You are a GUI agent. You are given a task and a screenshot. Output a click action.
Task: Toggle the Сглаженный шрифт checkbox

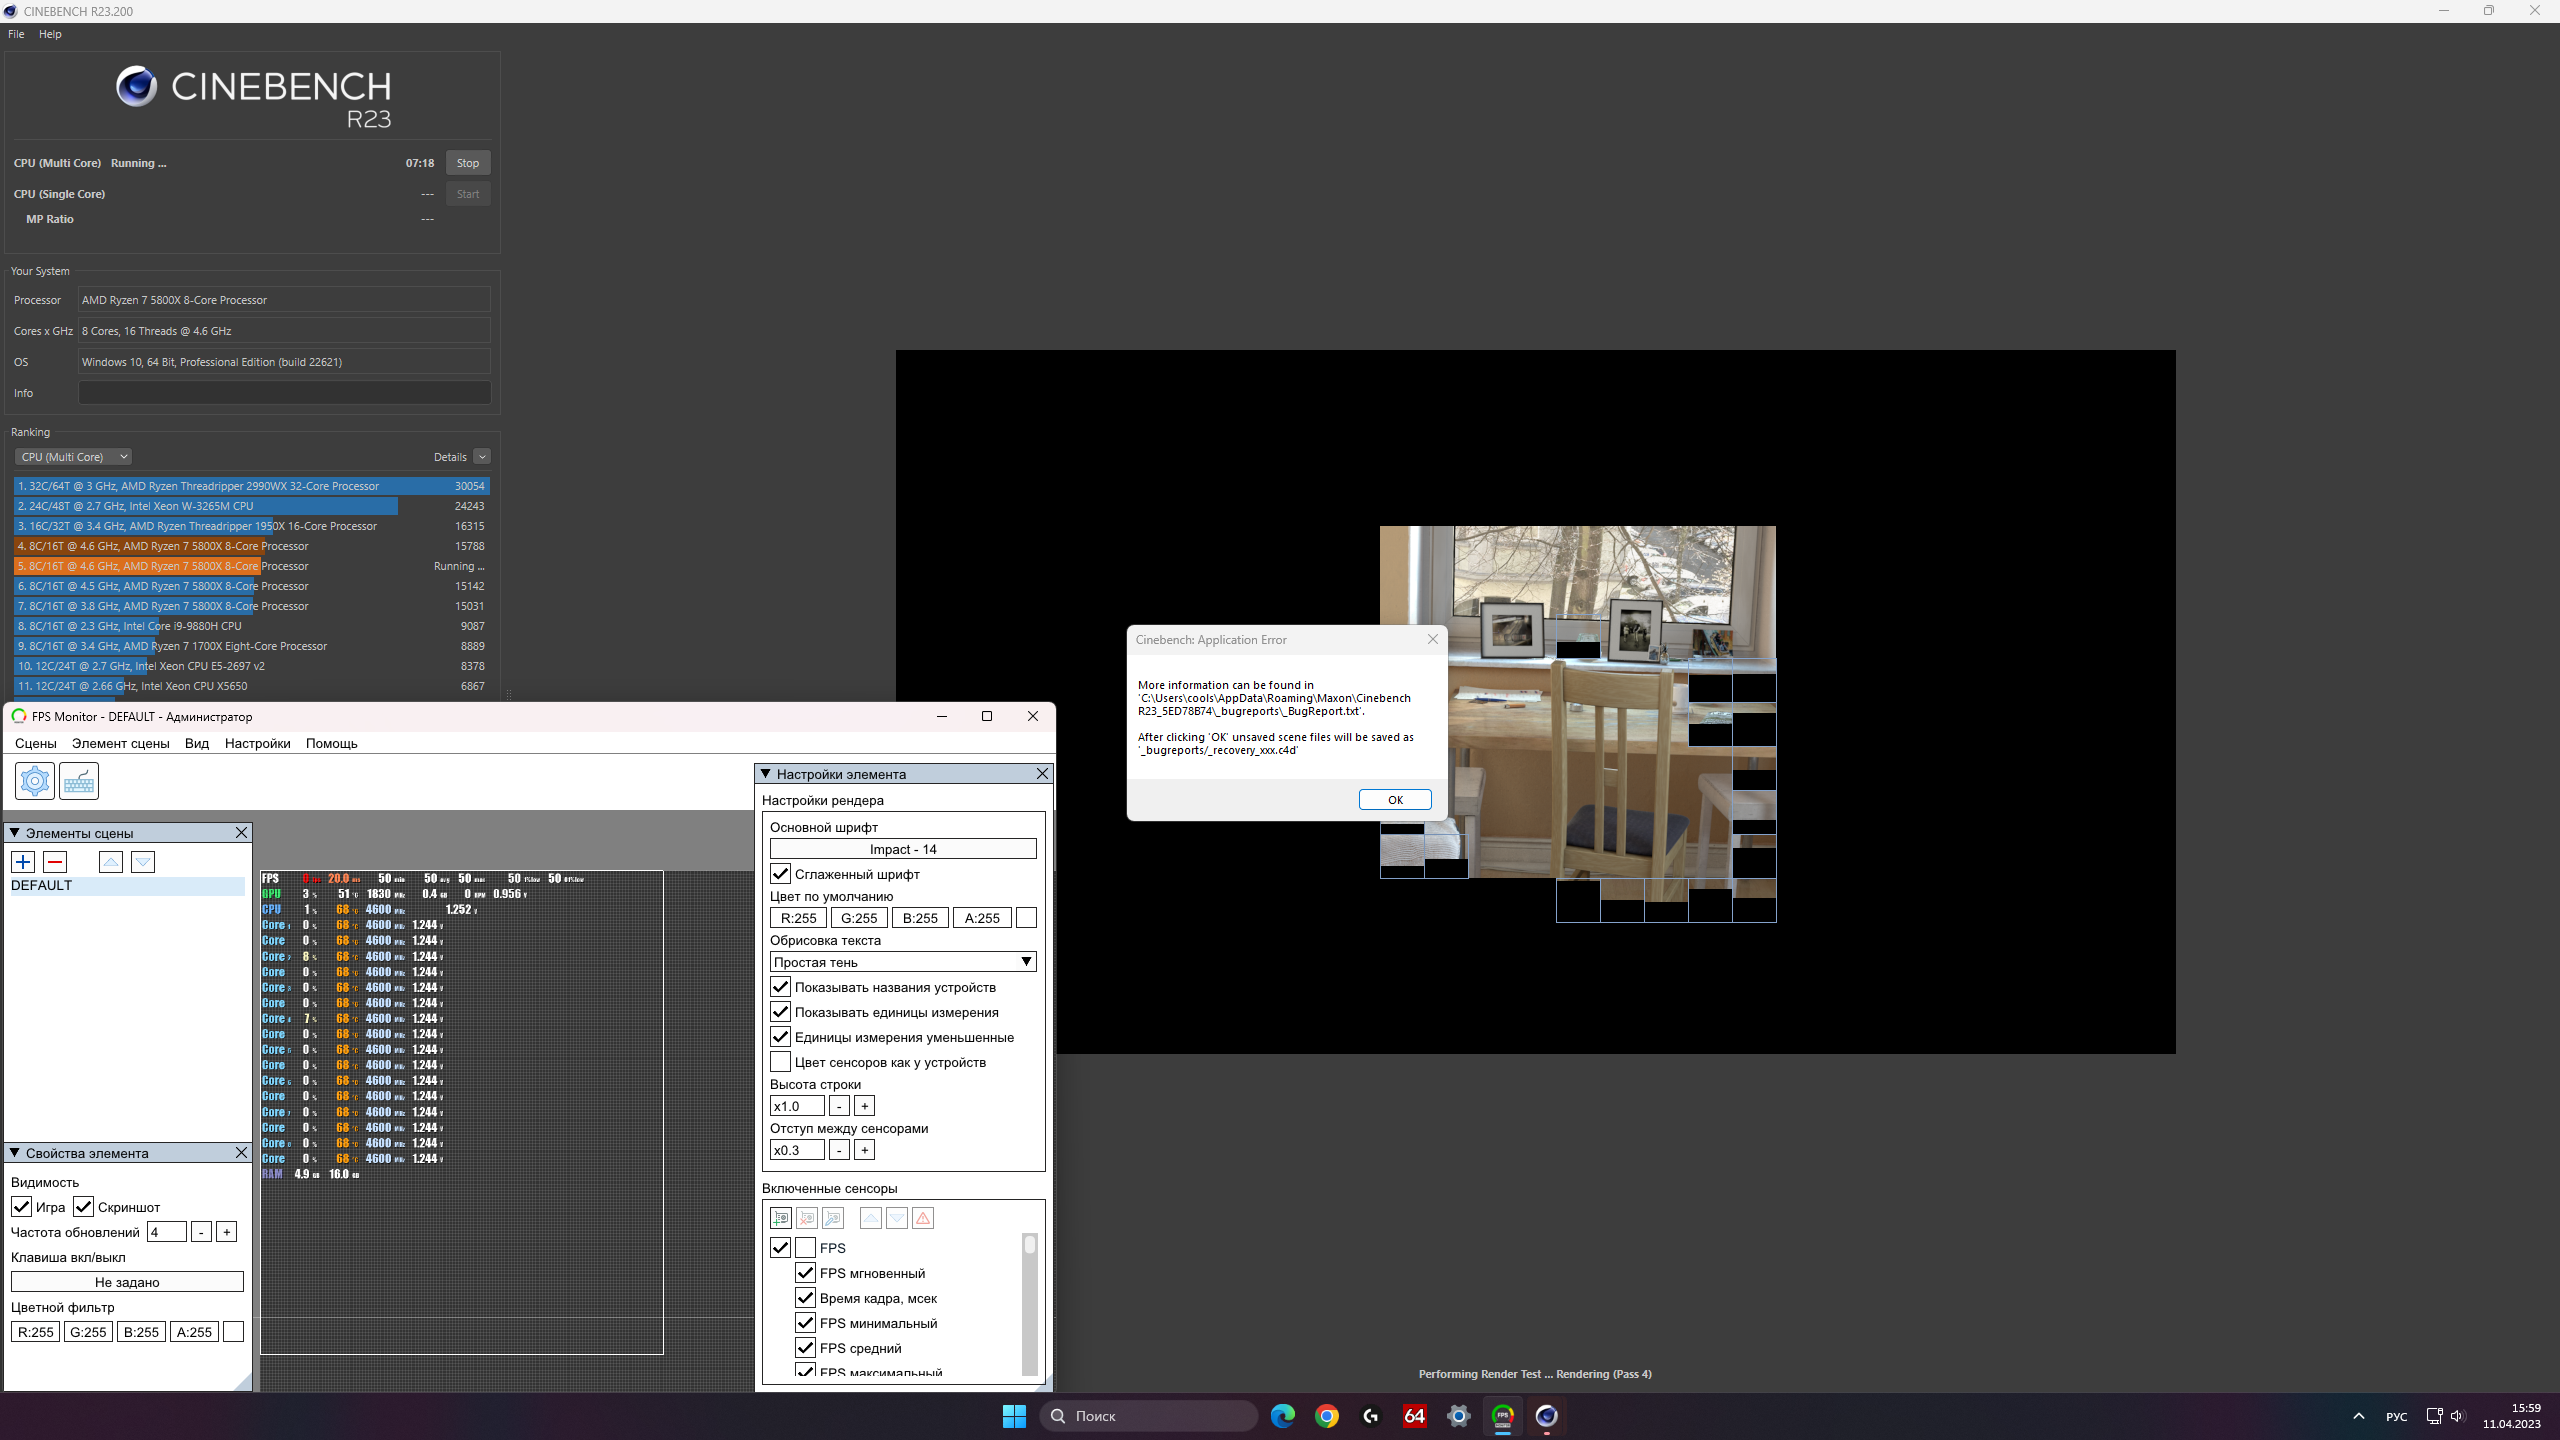click(781, 874)
